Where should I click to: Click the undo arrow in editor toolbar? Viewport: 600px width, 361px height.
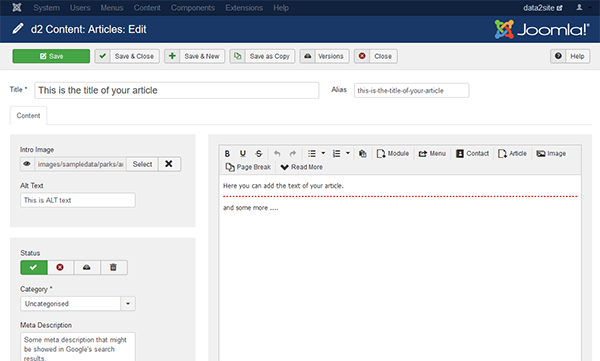tap(277, 154)
